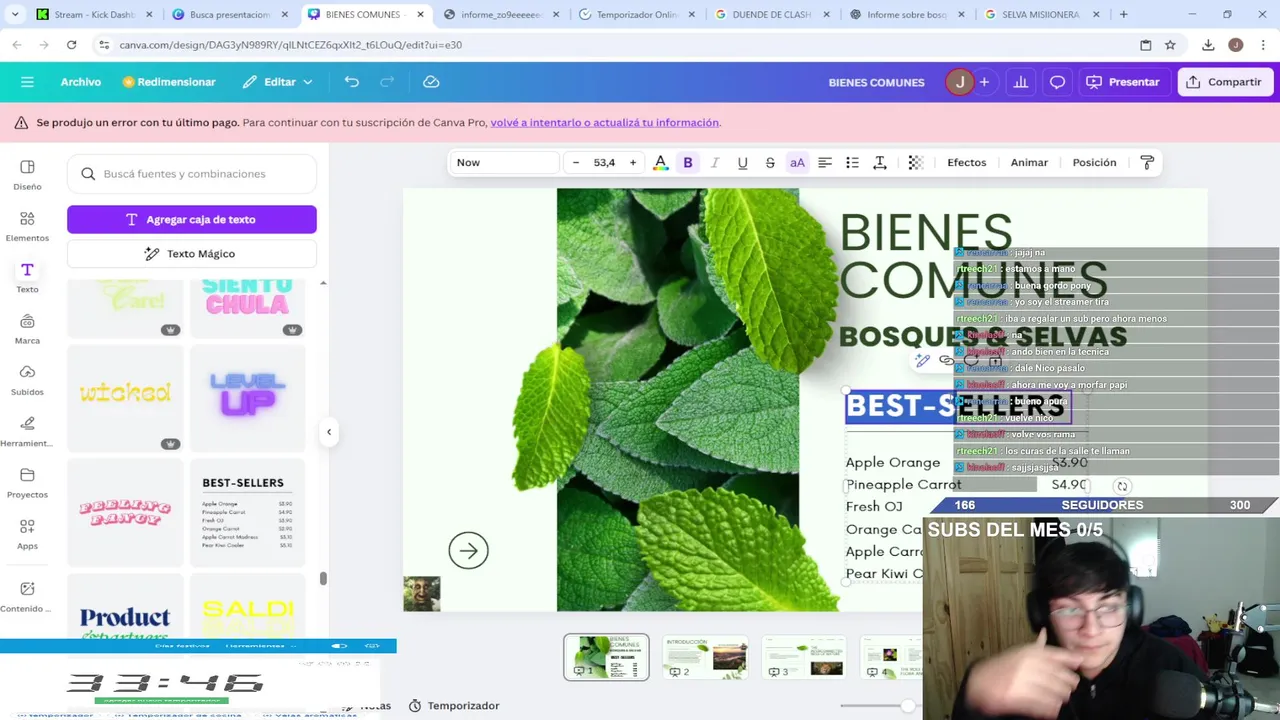Image resolution: width=1280 pixels, height=720 pixels.
Task: Bookmark page with star icon
Action: coord(1170,45)
